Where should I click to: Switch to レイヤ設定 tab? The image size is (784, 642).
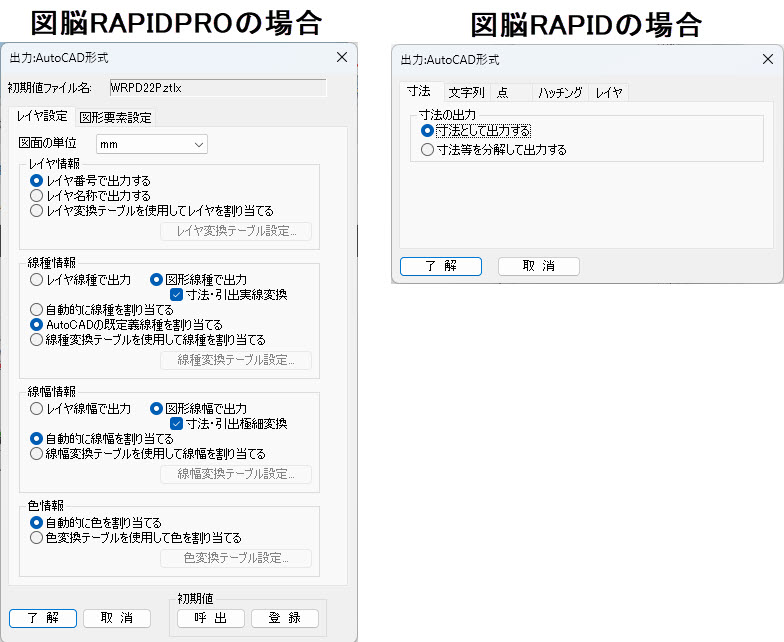coord(42,116)
